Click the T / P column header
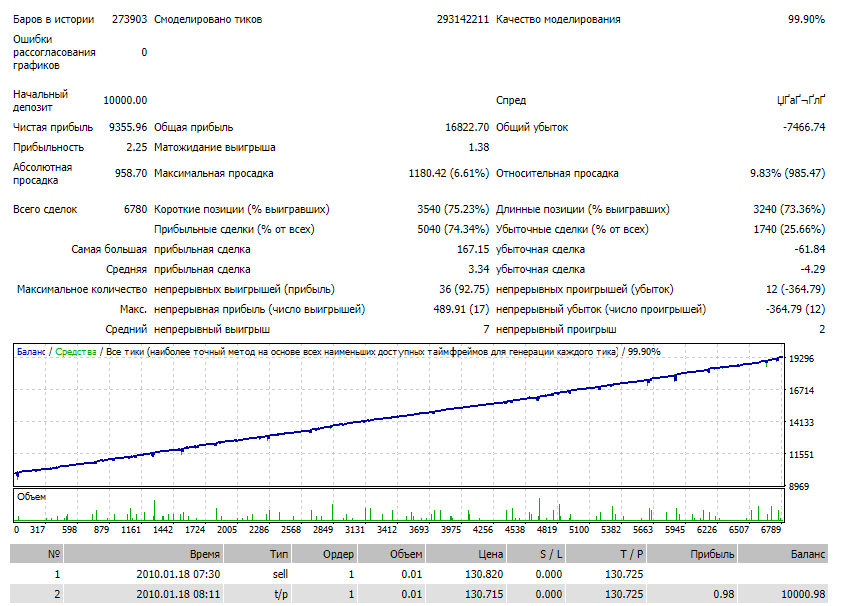Screen dimensions: 861x606 point(607,554)
